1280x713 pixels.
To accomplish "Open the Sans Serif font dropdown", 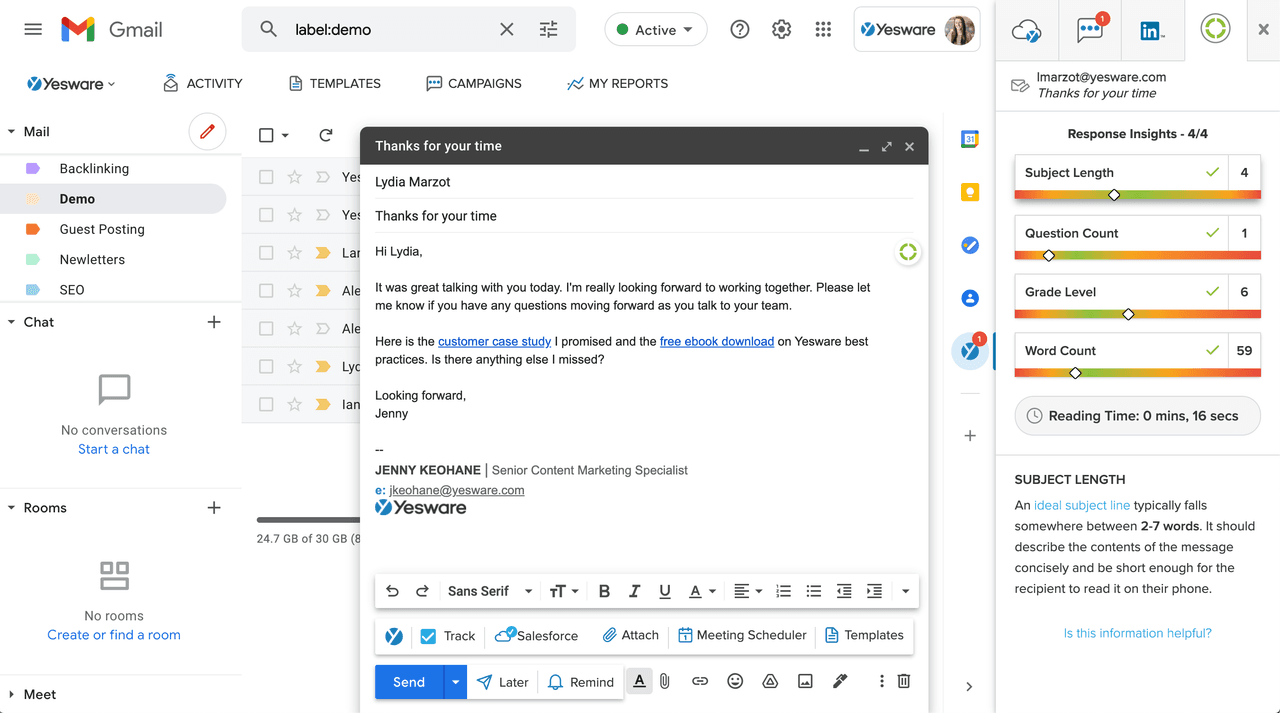I will click(x=488, y=591).
